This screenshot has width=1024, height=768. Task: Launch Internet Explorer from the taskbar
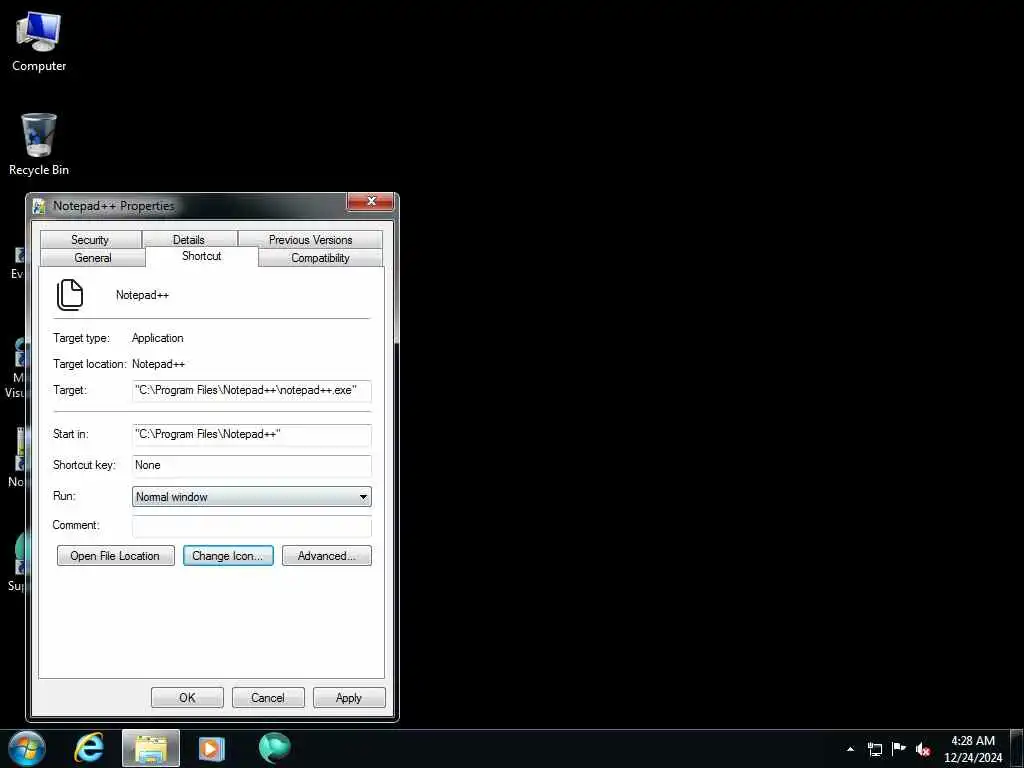tap(89, 748)
